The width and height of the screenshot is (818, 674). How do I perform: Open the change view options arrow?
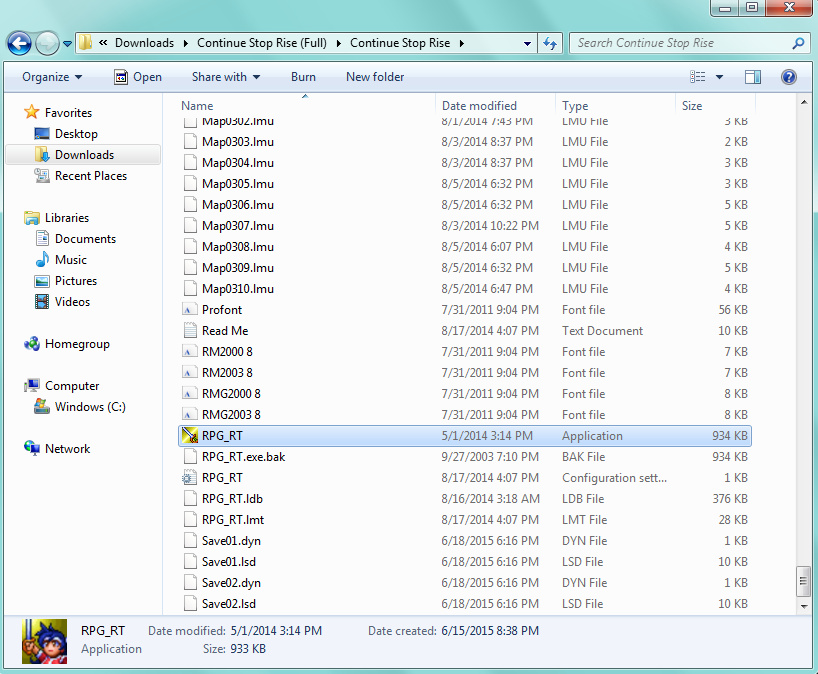pos(720,77)
